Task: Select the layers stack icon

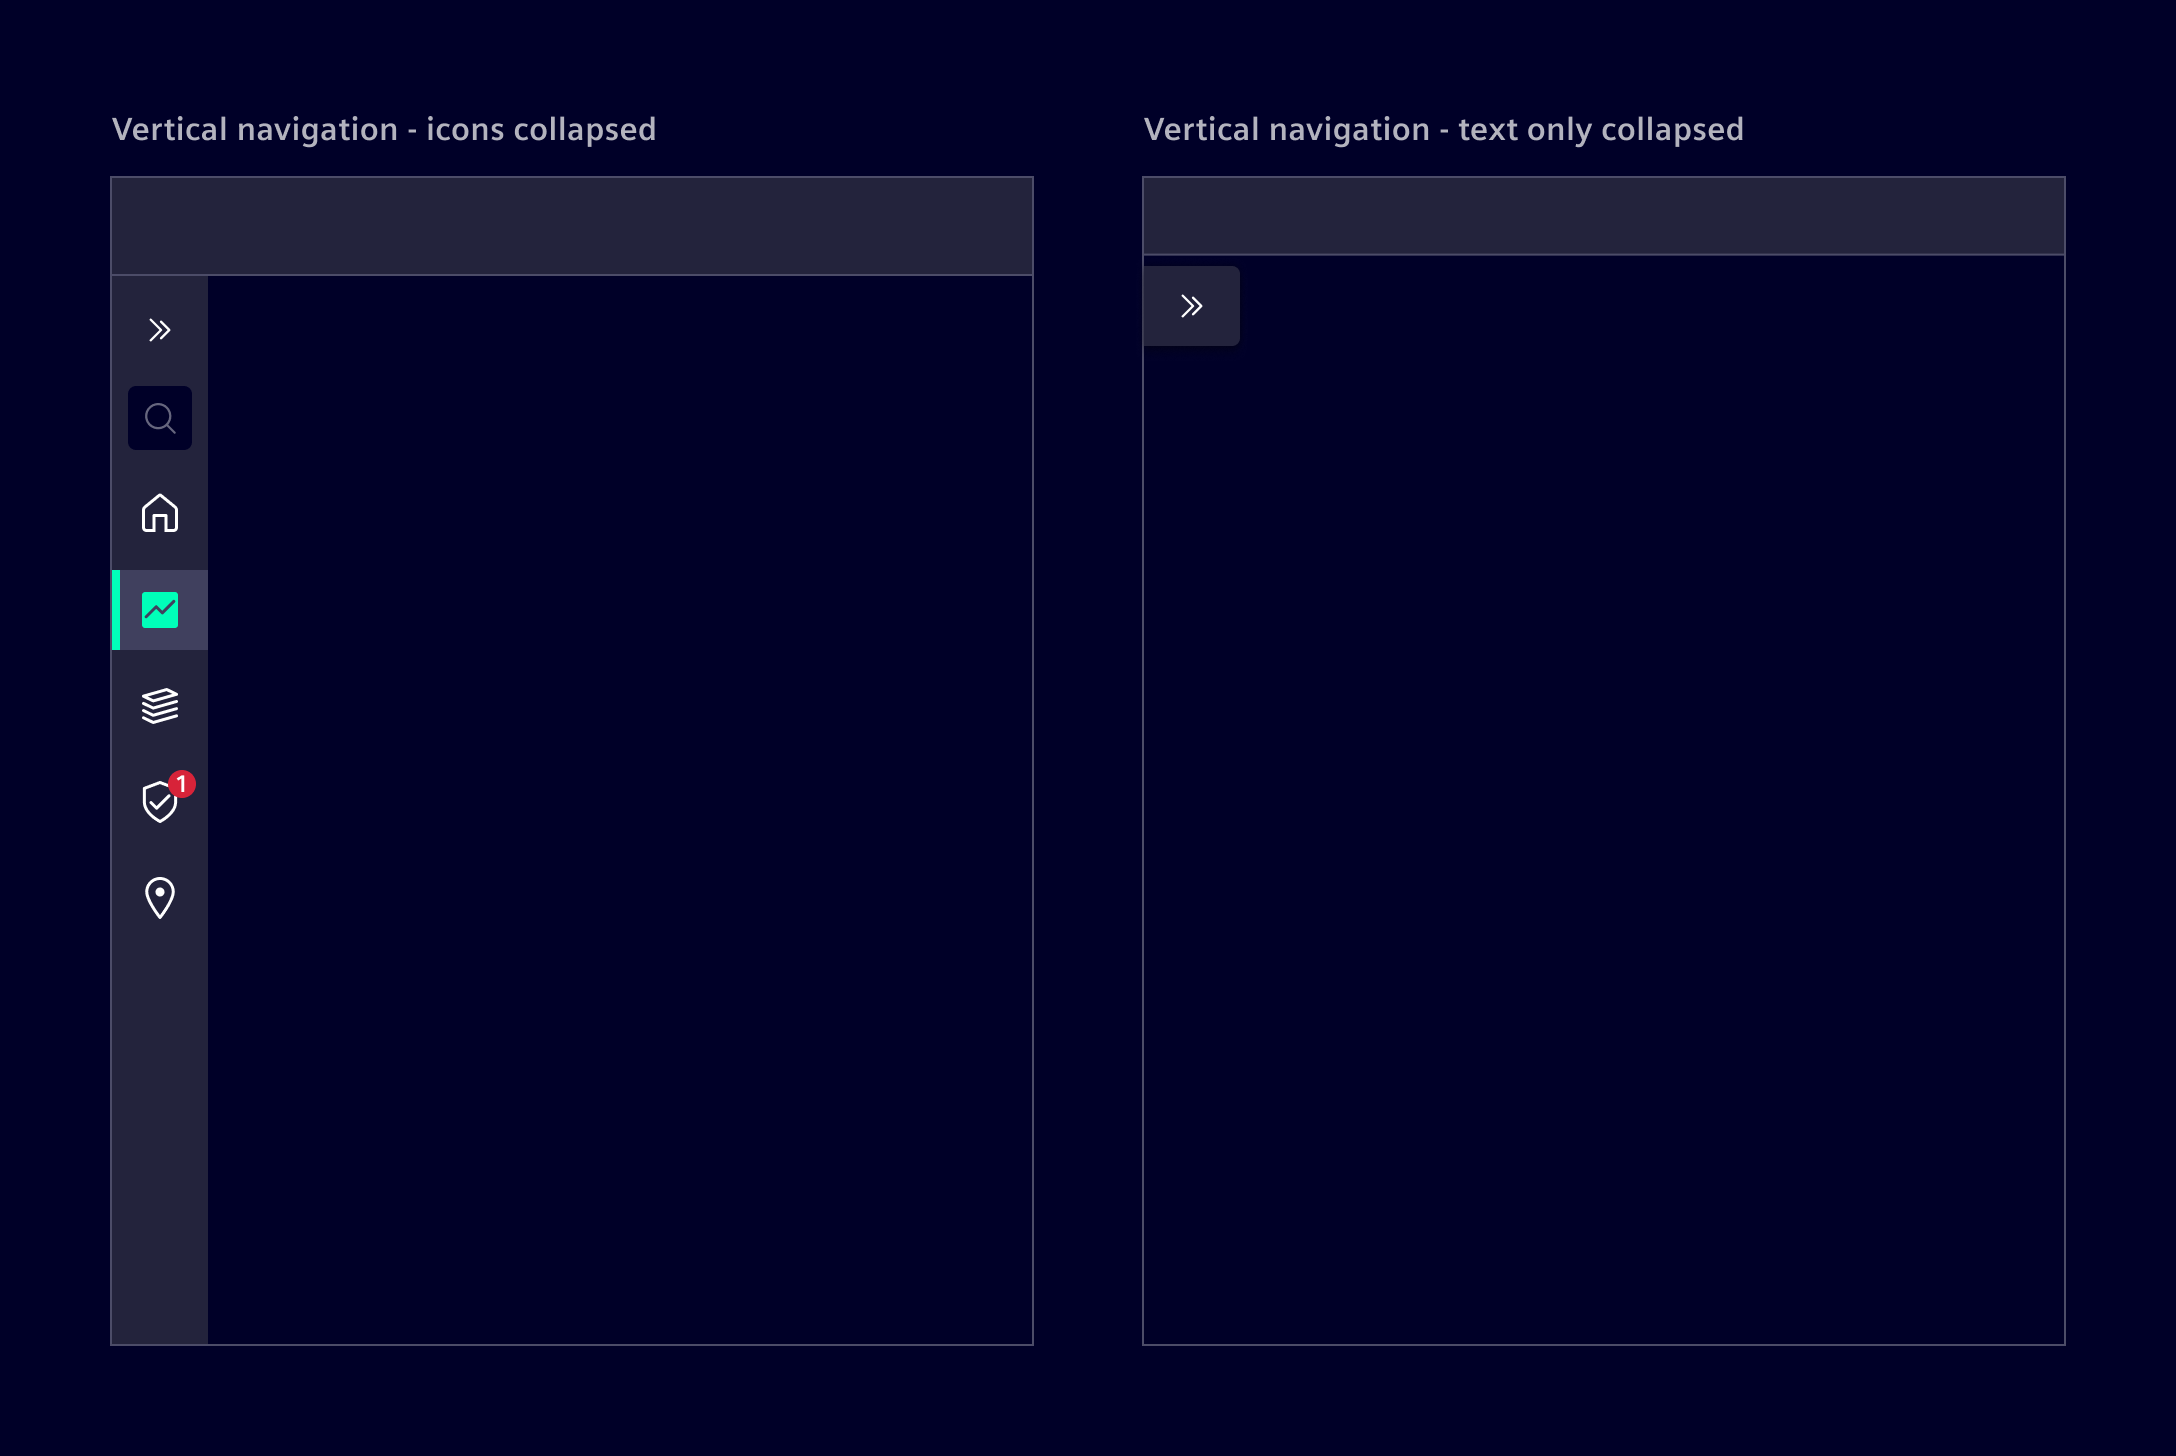Action: coord(159,705)
